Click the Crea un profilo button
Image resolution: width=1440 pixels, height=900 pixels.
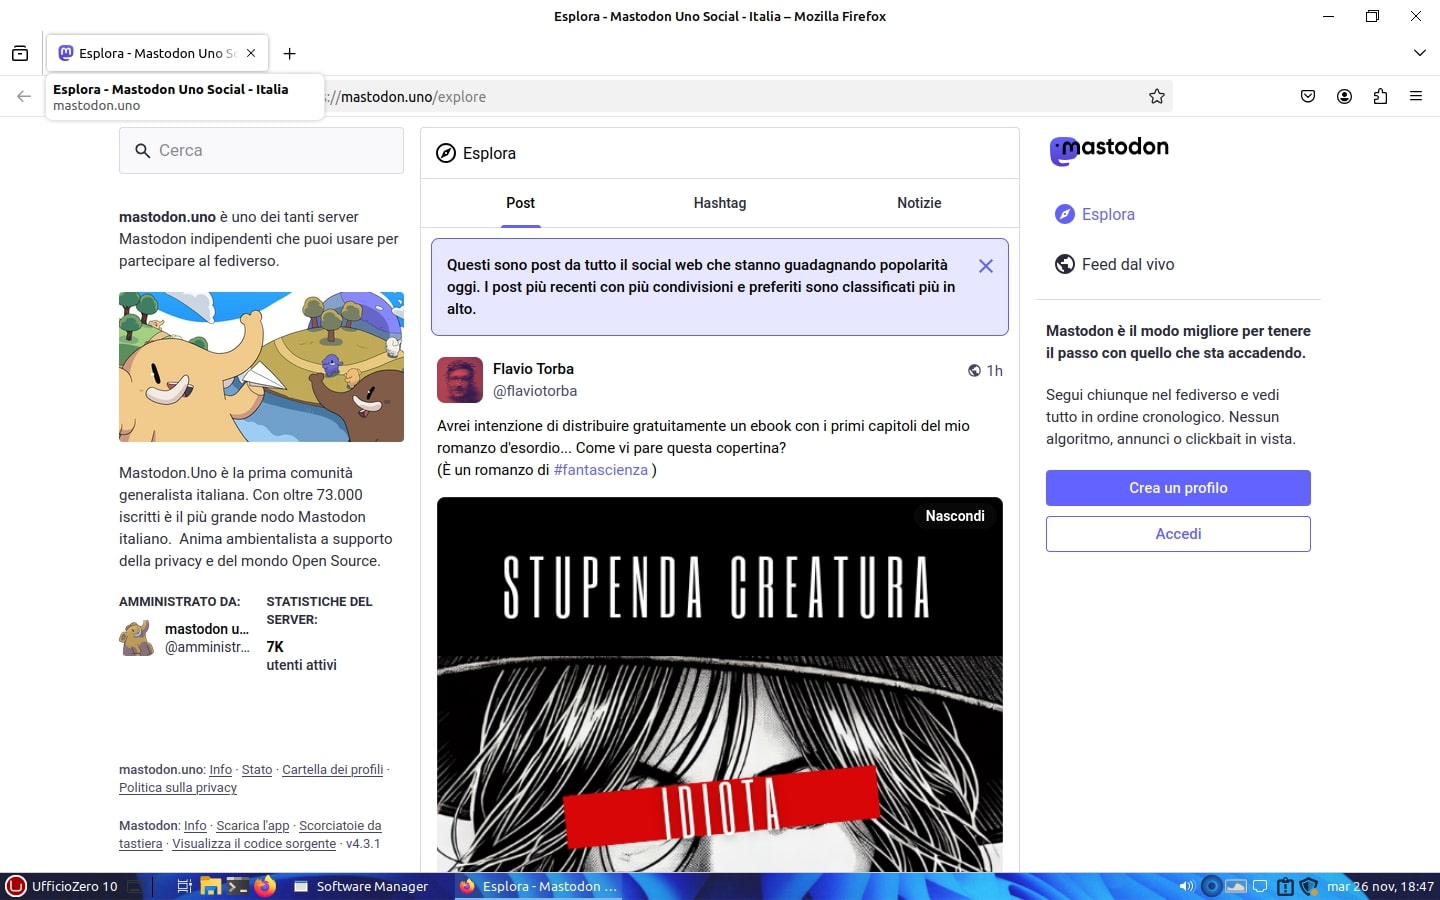pos(1178,488)
